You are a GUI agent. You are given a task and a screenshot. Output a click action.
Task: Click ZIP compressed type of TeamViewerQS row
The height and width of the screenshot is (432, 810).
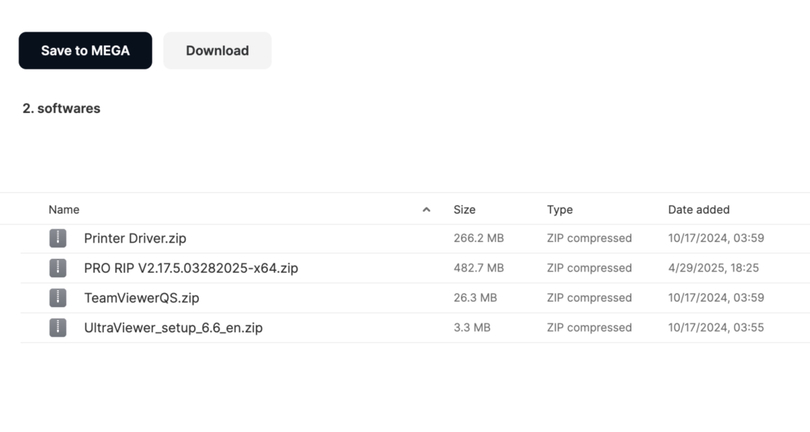click(589, 298)
